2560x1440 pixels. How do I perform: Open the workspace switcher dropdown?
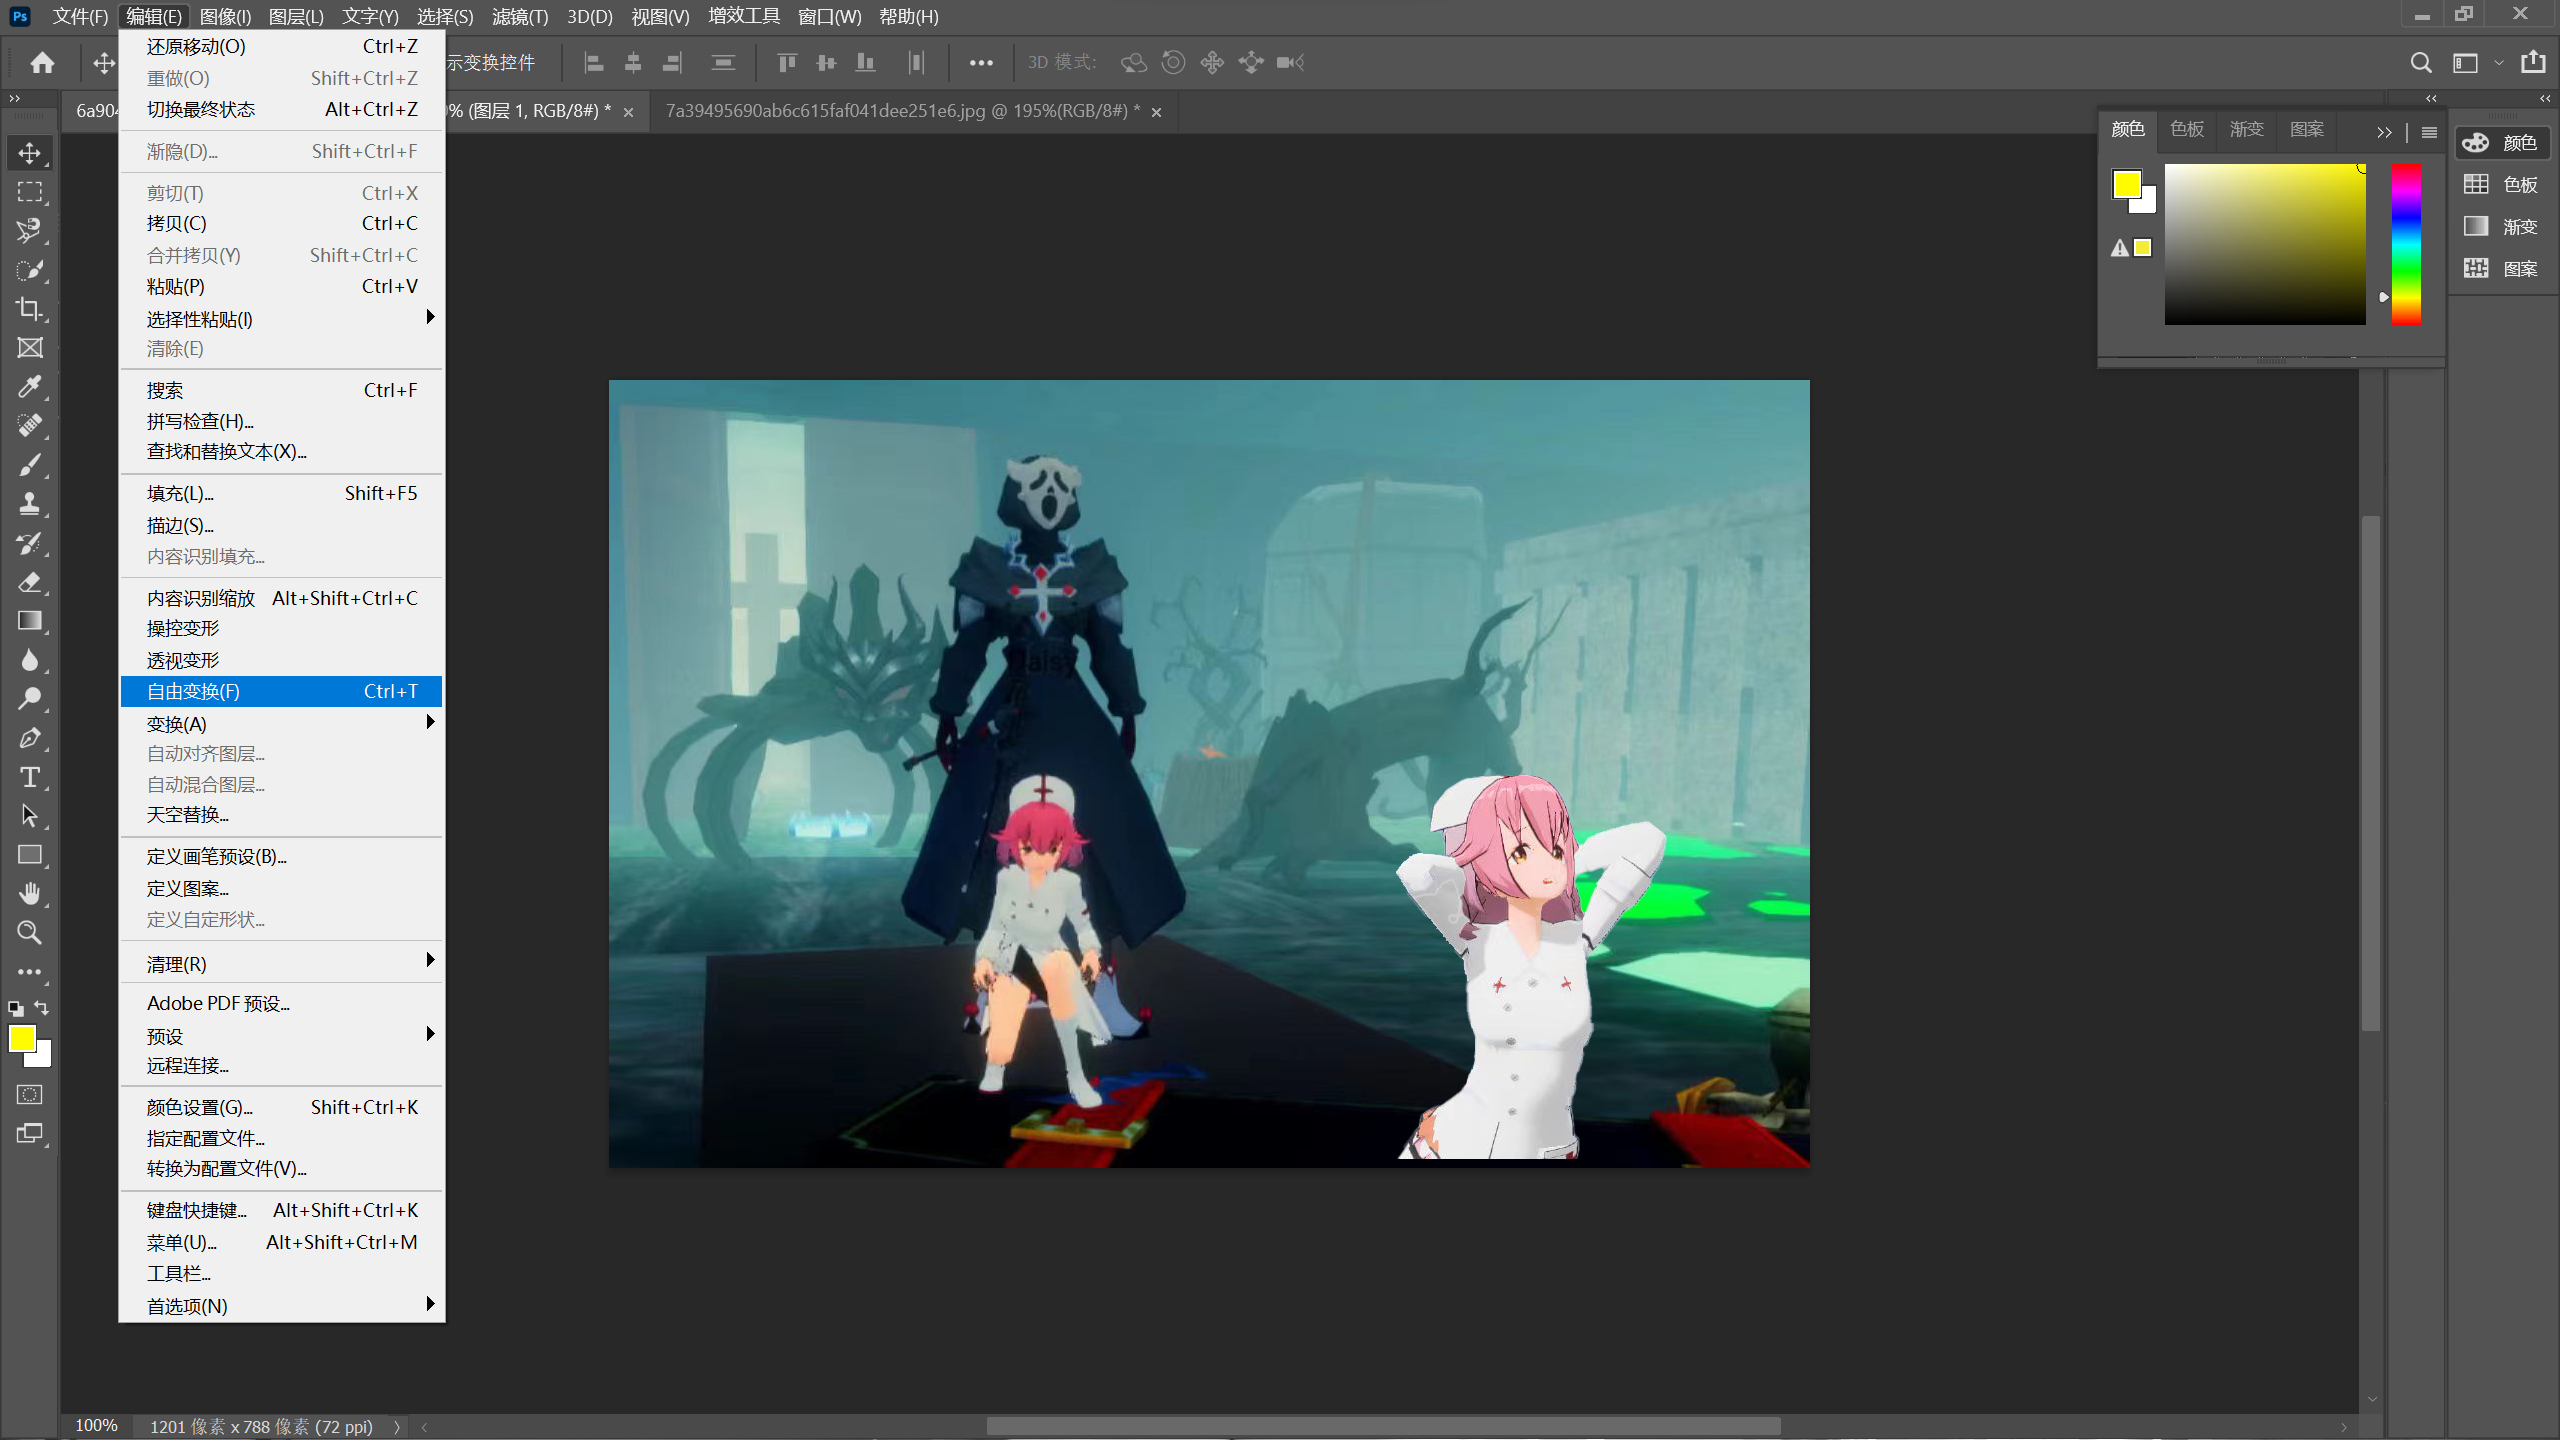pos(2476,63)
